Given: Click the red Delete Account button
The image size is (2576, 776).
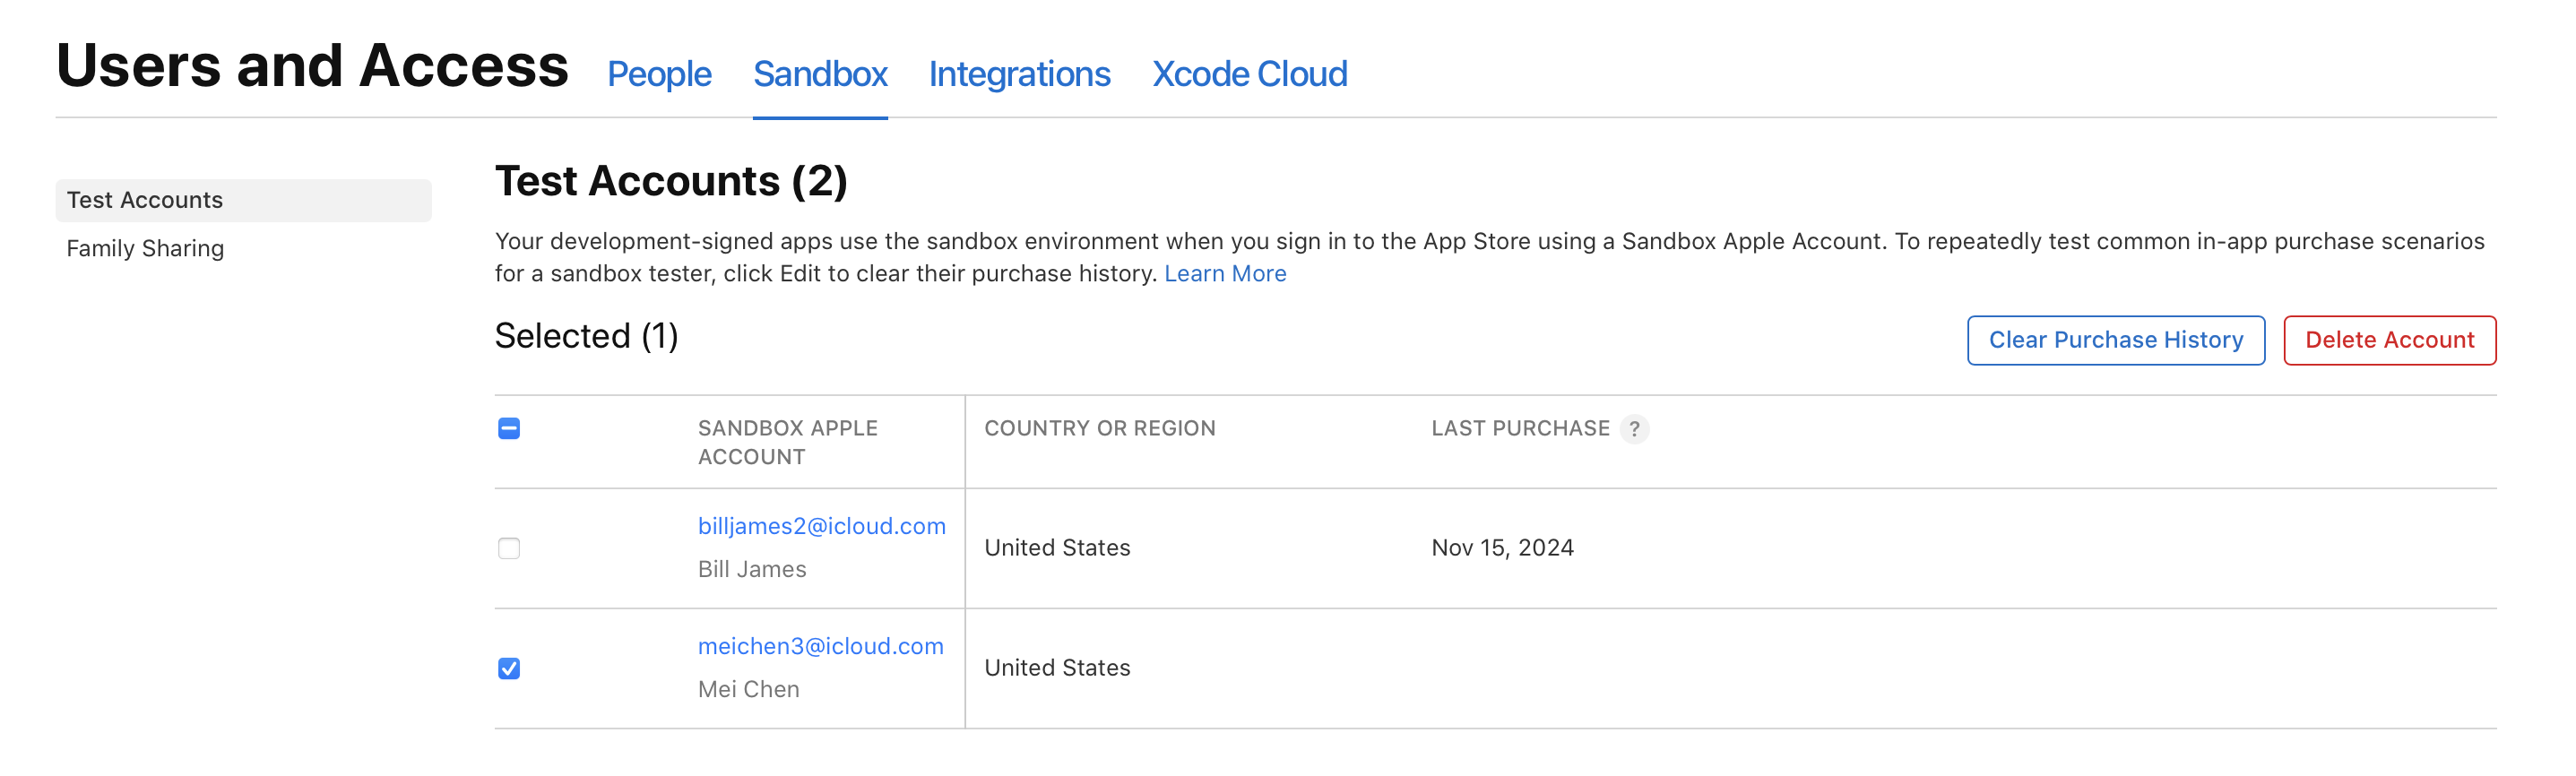Looking at the screenshot, I should (x=2388, y=341).
